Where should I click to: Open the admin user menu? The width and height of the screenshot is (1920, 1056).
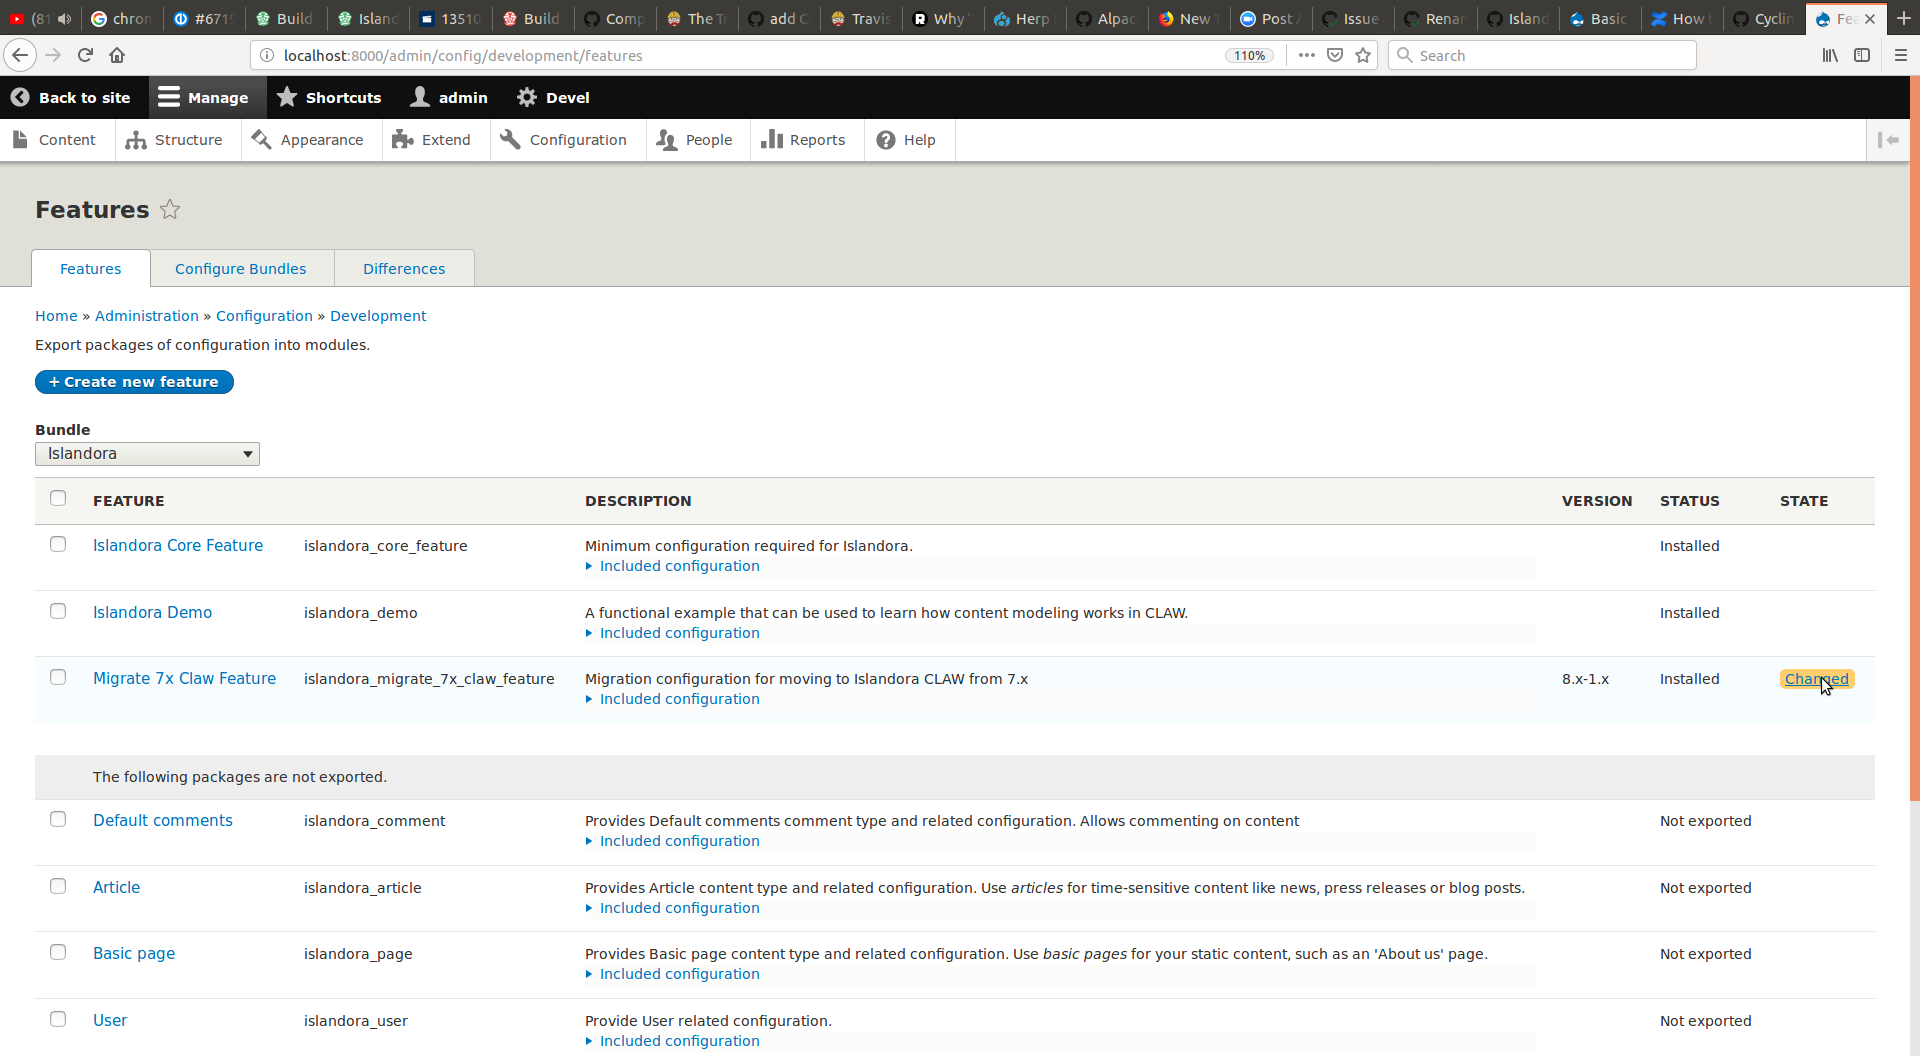click(x=449, y=97)
